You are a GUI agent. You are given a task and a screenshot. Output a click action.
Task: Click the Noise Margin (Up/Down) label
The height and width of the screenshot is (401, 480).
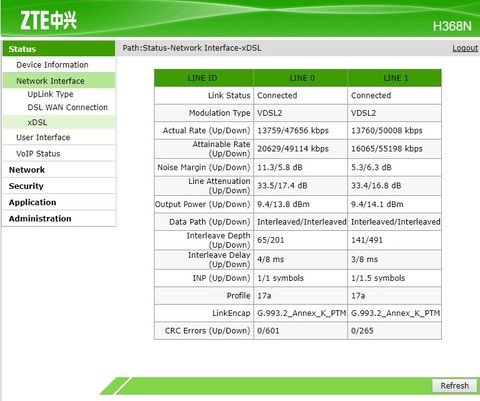tap(204, 167)
